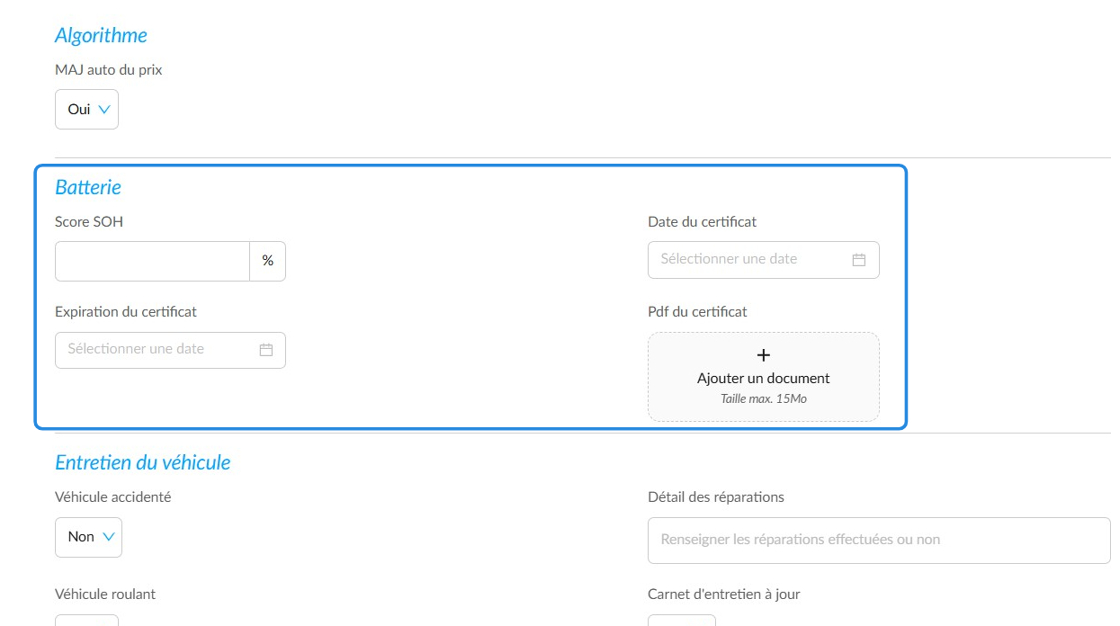Open calendar icon in Date du certificat field
The image size is (1120, 626).
tap(859, 260)
